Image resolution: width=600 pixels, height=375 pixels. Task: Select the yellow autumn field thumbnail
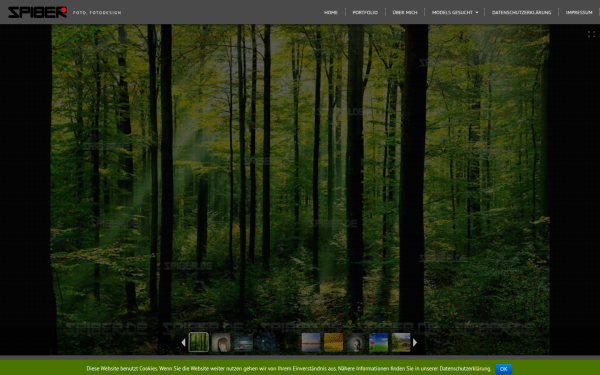click(x=334, y=342)
